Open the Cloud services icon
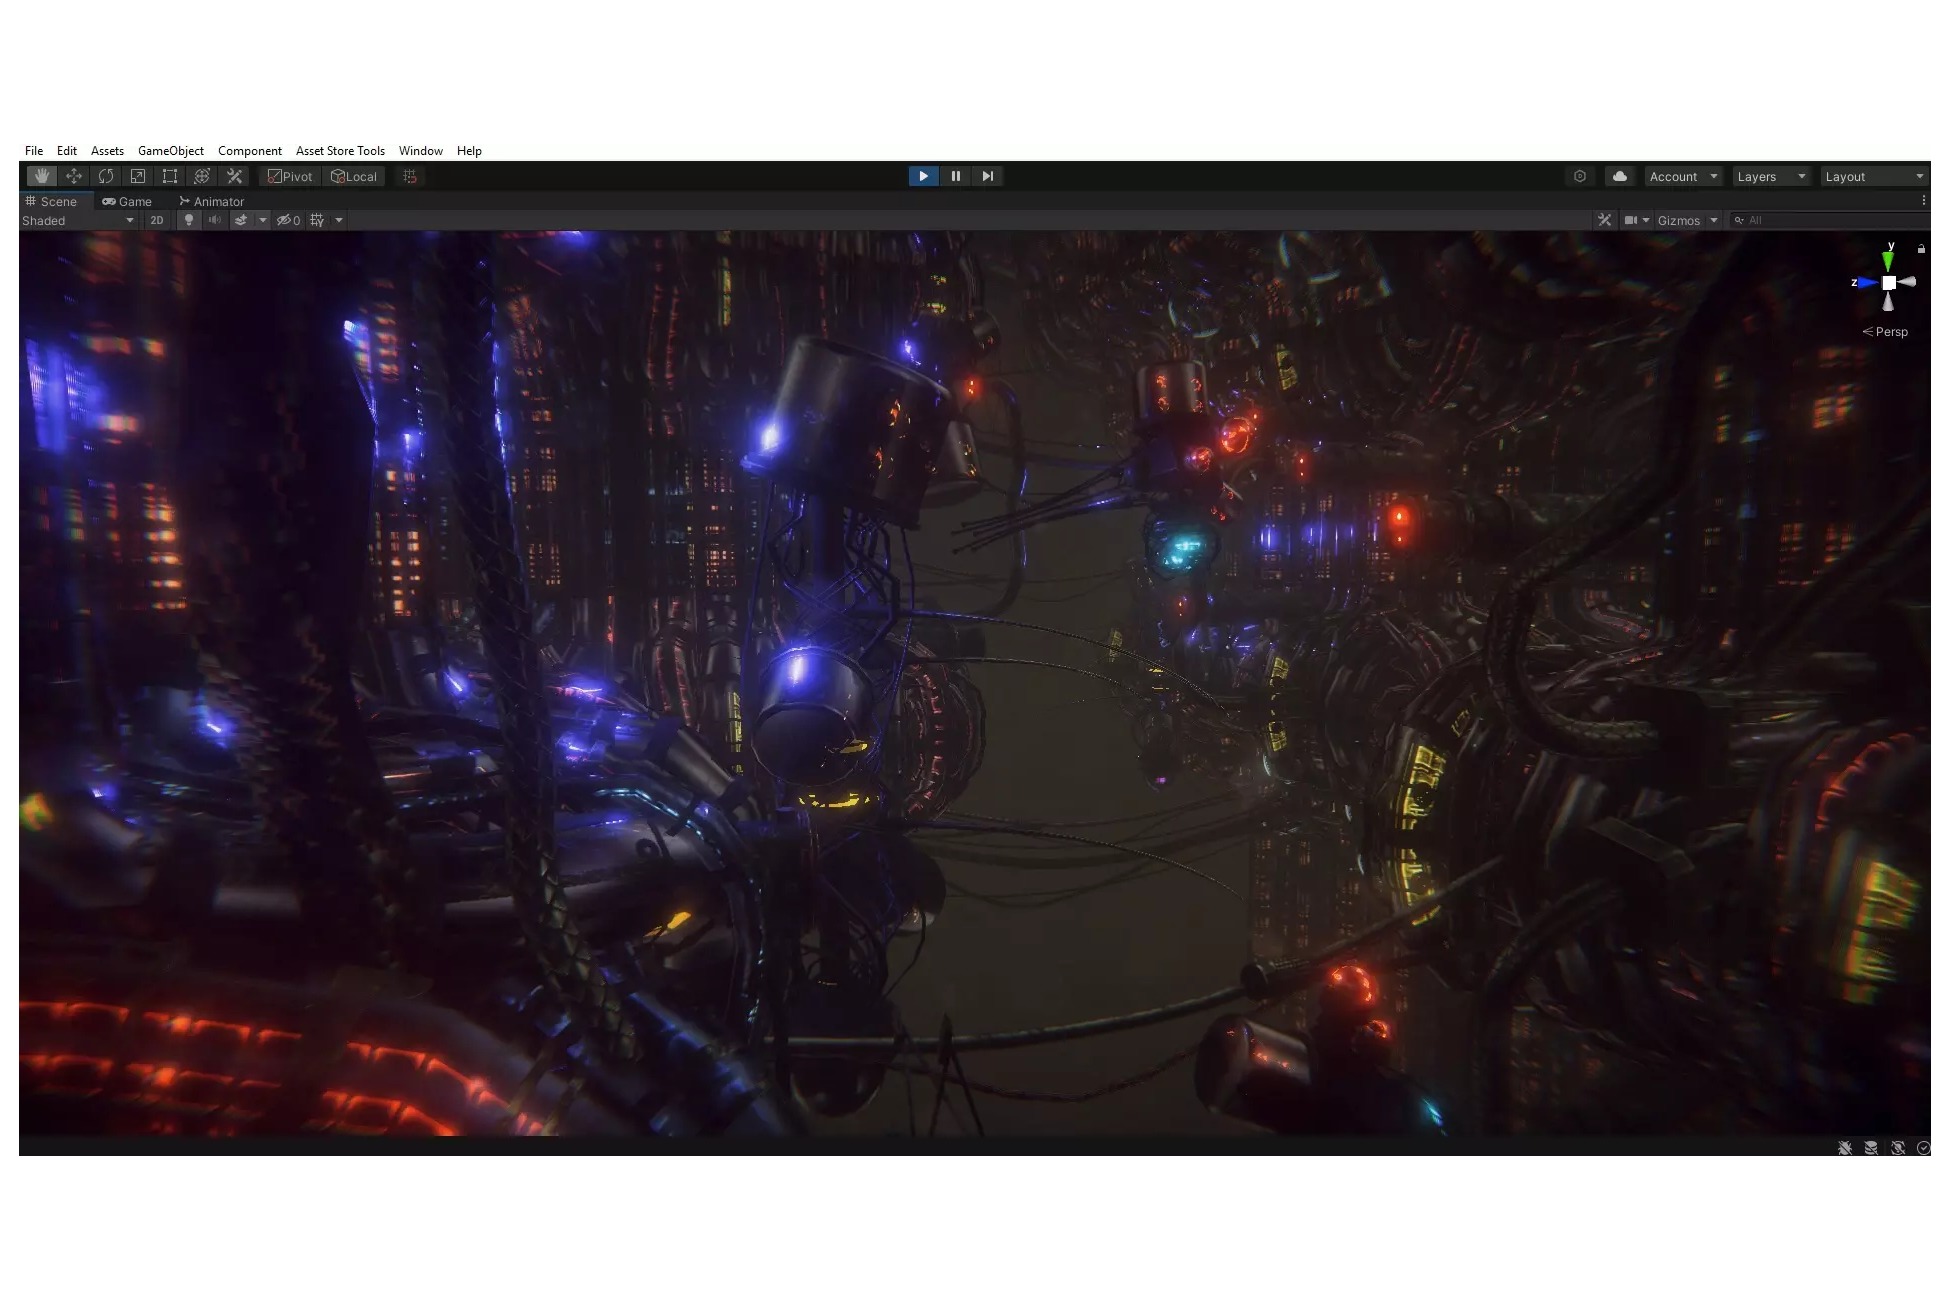This screenshot has width=1950, height=1300. (x=1620, y=176)
